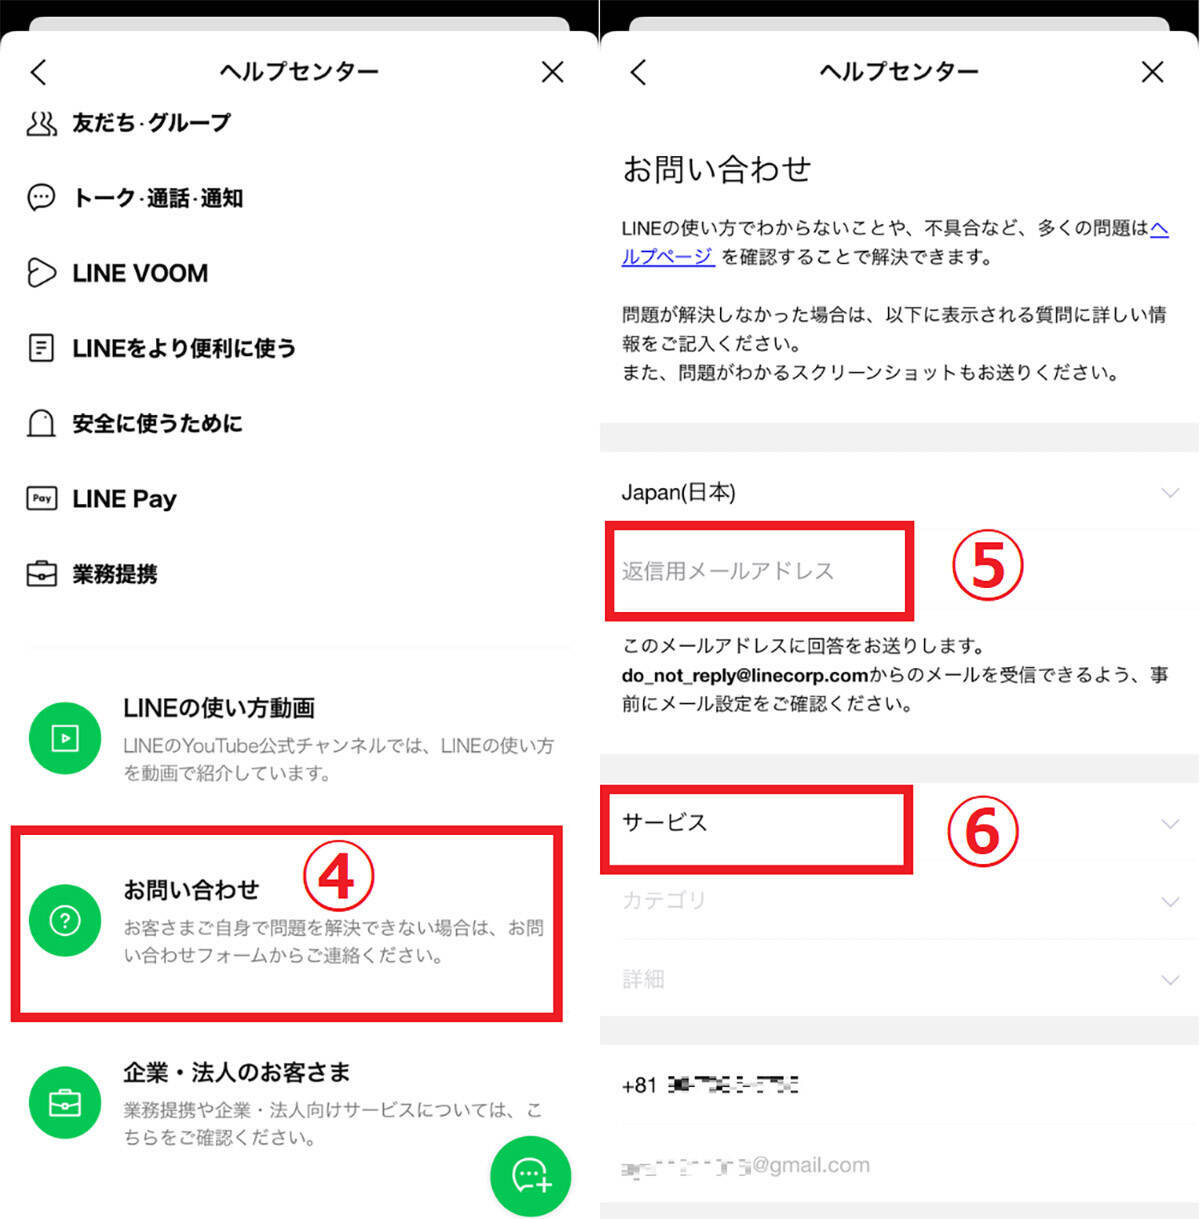The image size is (1200, 1219).
Task: Close the right help center panel
Action: tap(1152, 72)
